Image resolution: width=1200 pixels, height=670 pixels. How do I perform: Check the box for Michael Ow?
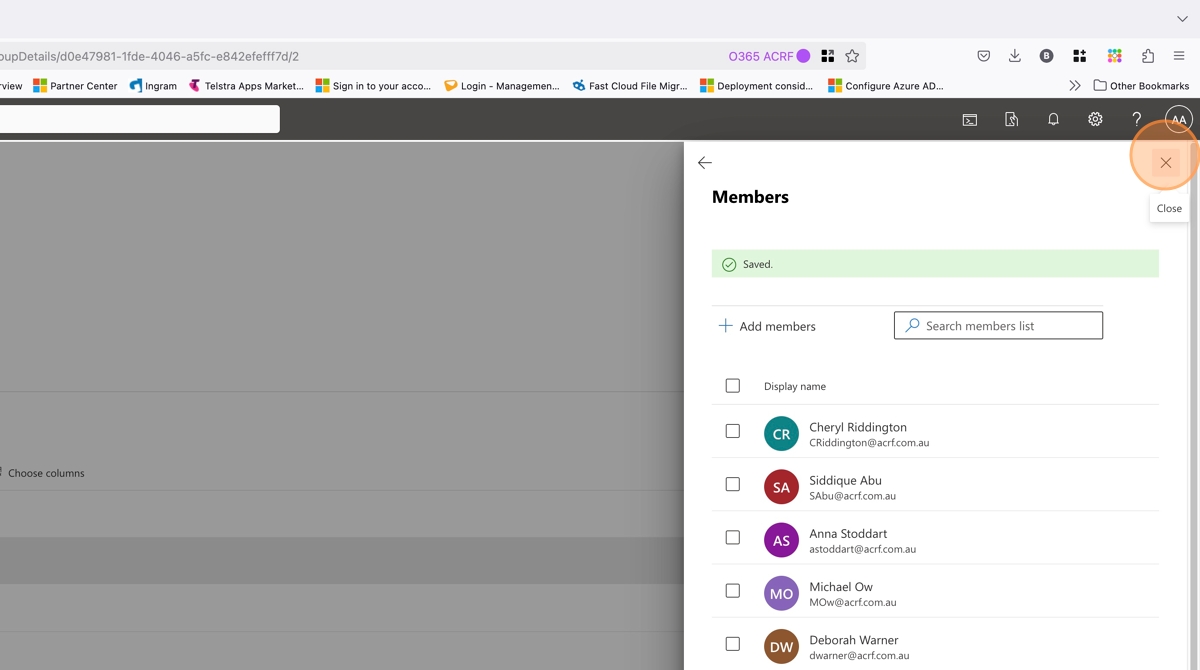733,591
